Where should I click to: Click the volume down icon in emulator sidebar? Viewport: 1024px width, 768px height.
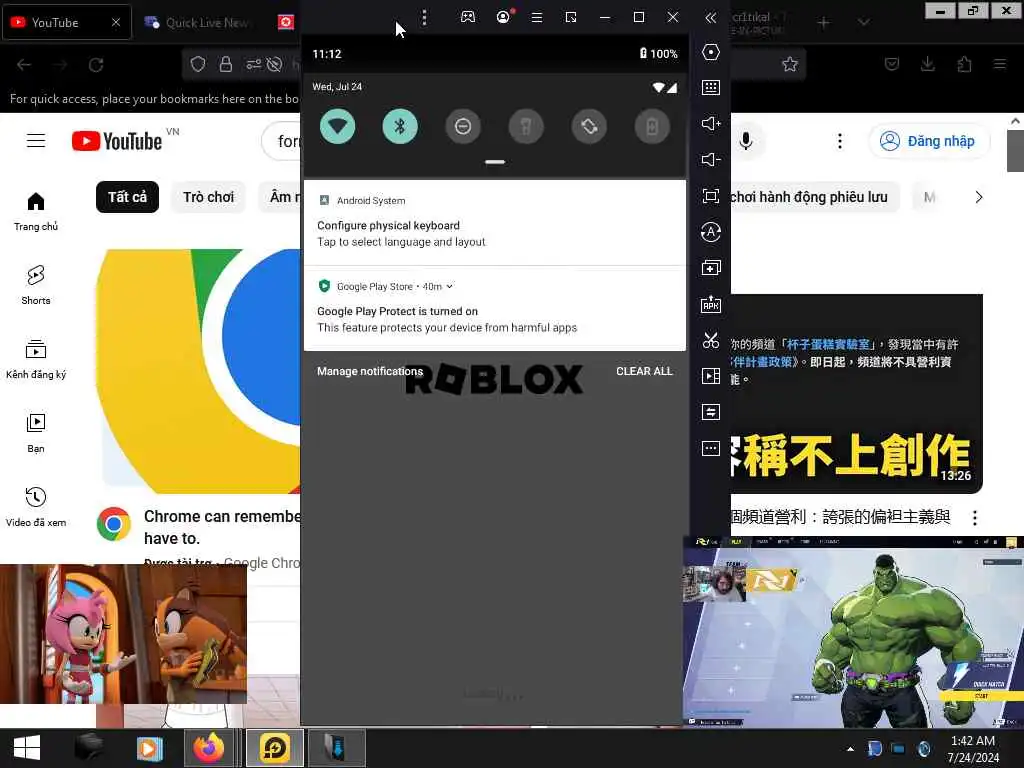tap(711, 159)
